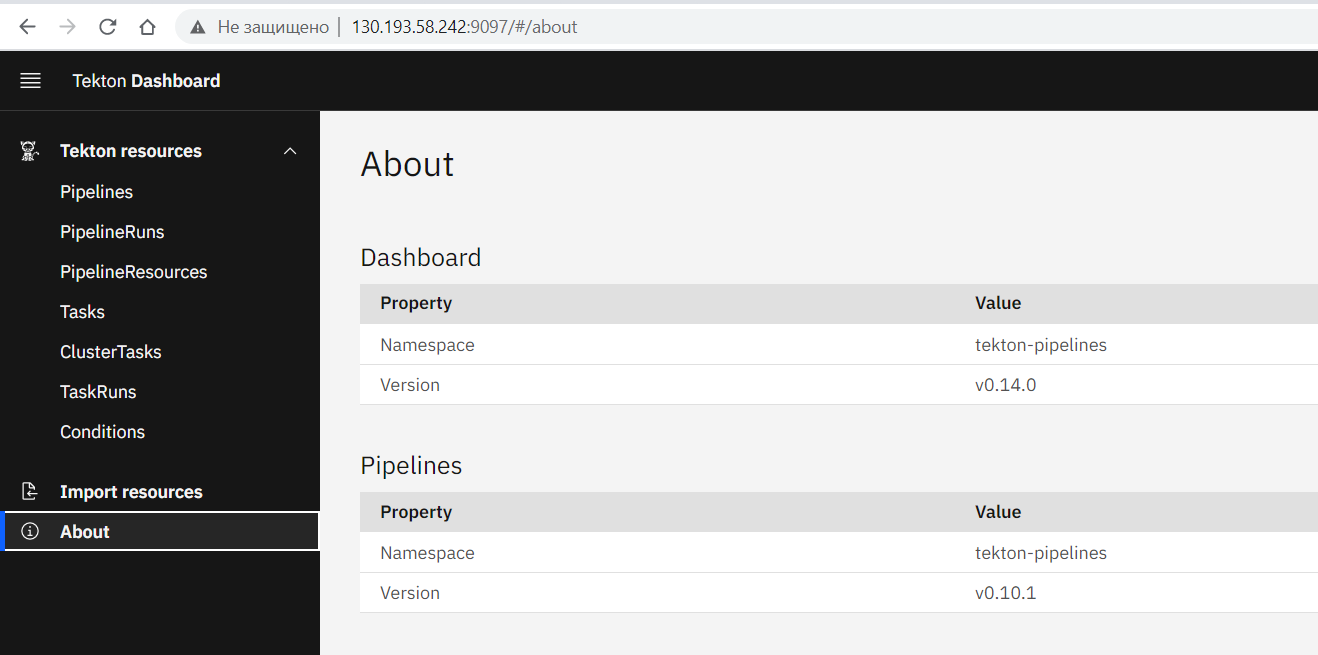Image resolution: width=1318 pixels, height=655 pixels.
Task: Click the Import resources icon in sidebar
Action: coord(29,491)
